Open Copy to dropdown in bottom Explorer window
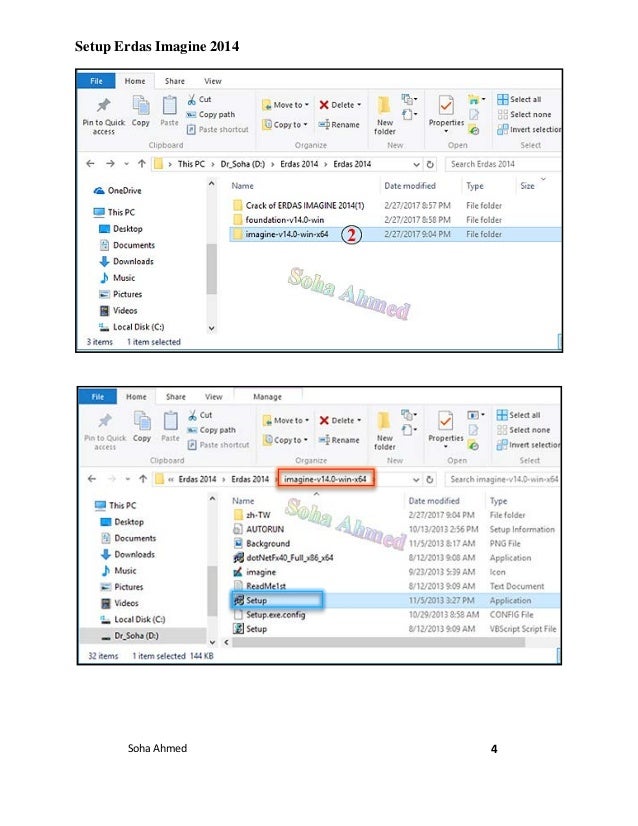Viewport: 638px width, 826px height. click(x=286, y=440)
